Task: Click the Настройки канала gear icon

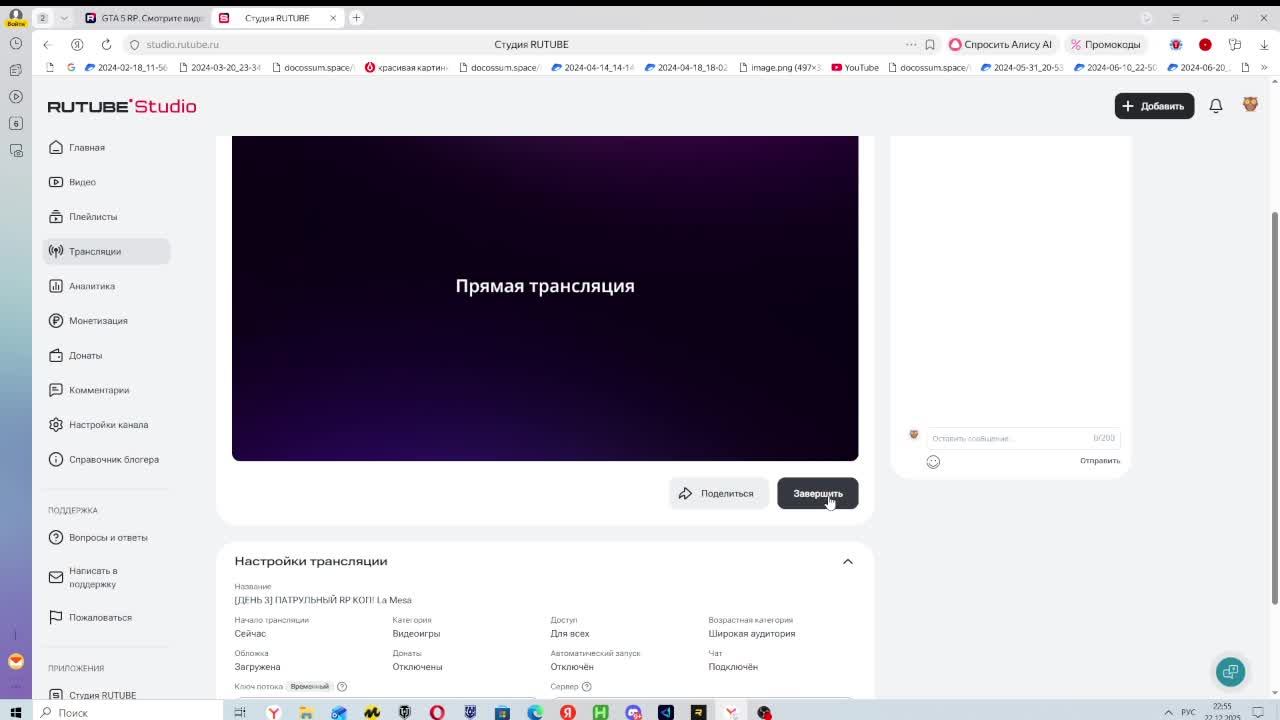Action: 56,425
